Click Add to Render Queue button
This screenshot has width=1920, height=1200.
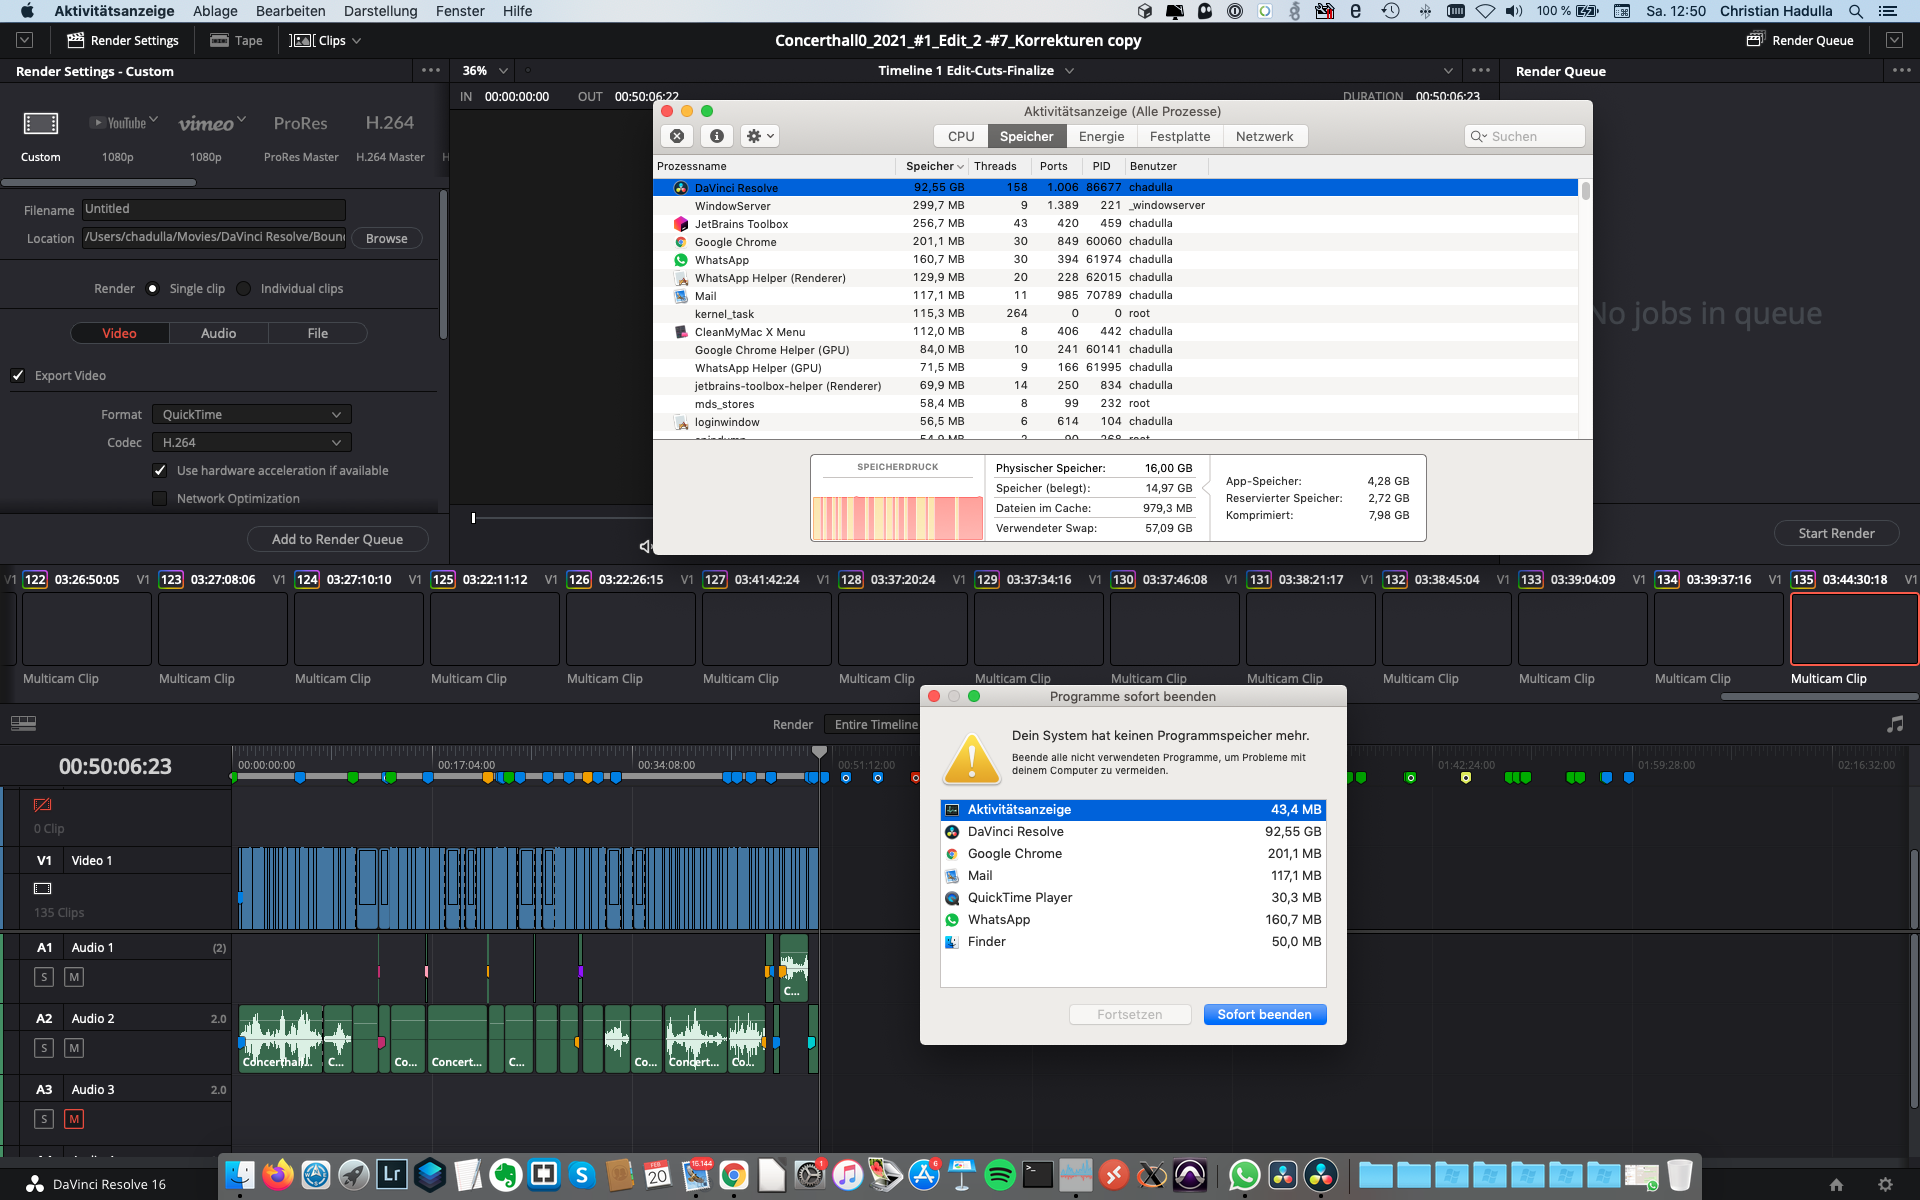(338, 539)
